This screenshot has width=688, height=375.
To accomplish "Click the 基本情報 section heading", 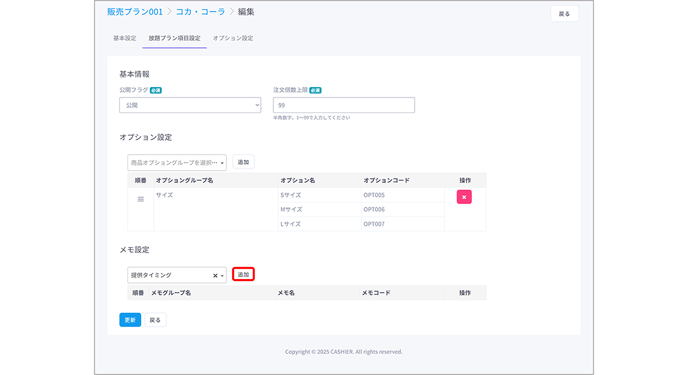I will click(134, 74).
